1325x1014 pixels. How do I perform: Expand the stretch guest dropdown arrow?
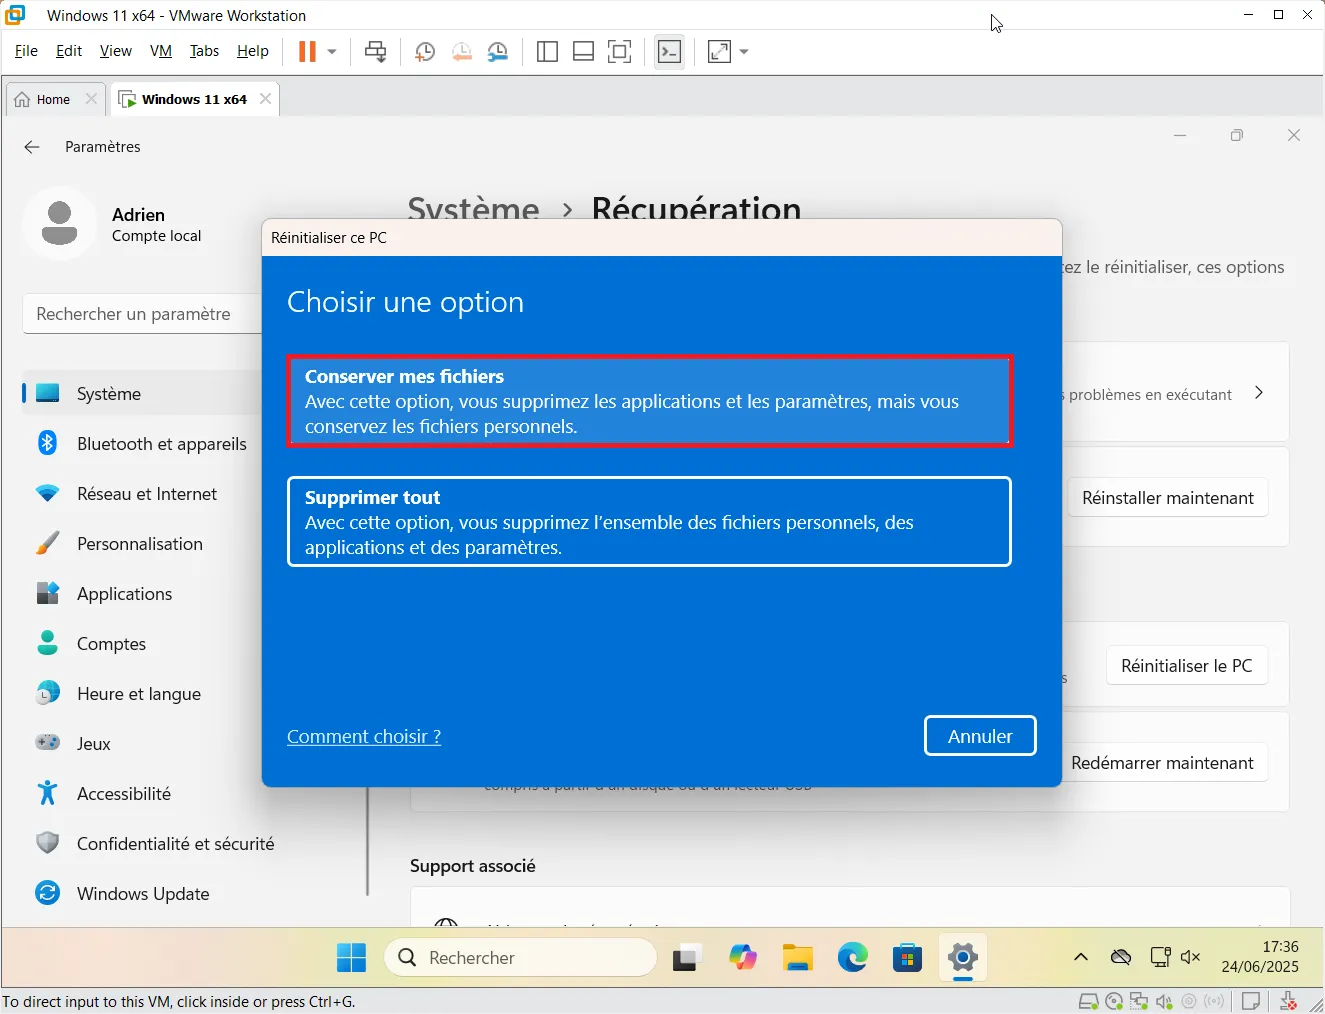[744, 52]
